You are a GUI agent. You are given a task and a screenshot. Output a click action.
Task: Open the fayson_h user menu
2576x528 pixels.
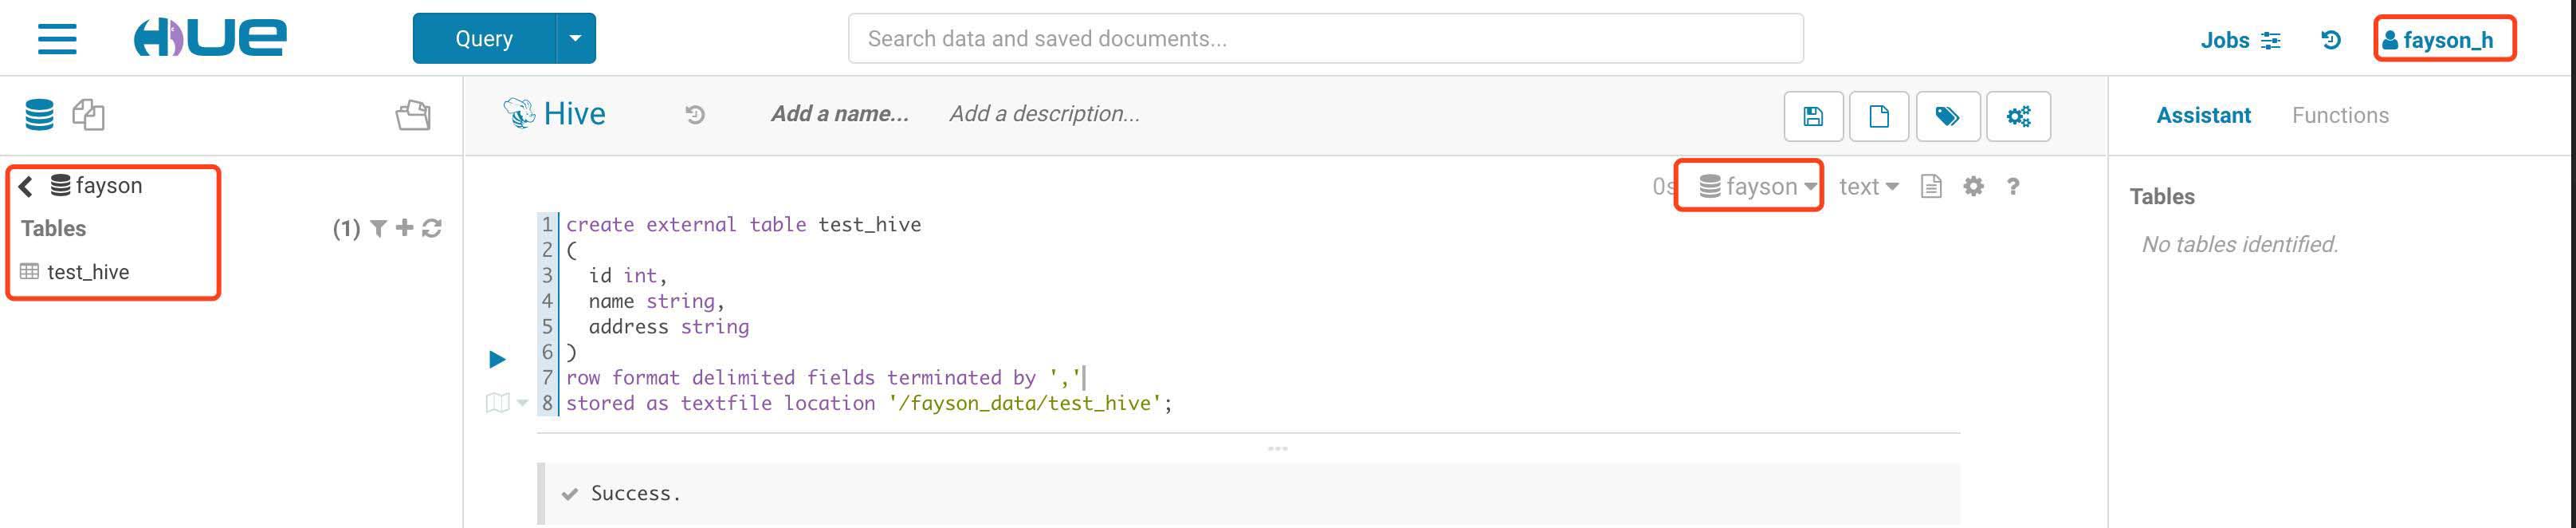click(2445, 40)
